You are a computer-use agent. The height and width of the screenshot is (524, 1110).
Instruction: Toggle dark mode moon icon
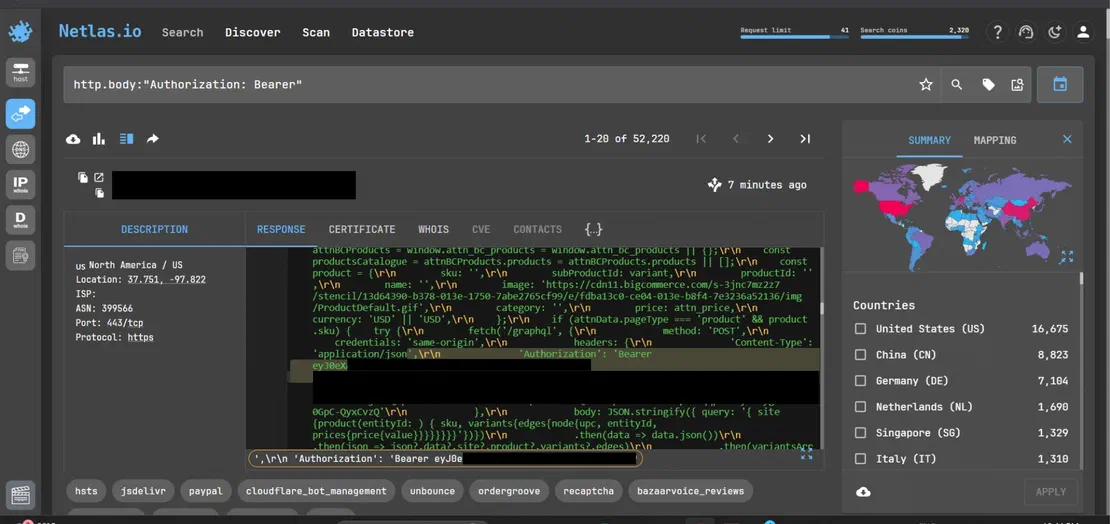point(1055,32)
